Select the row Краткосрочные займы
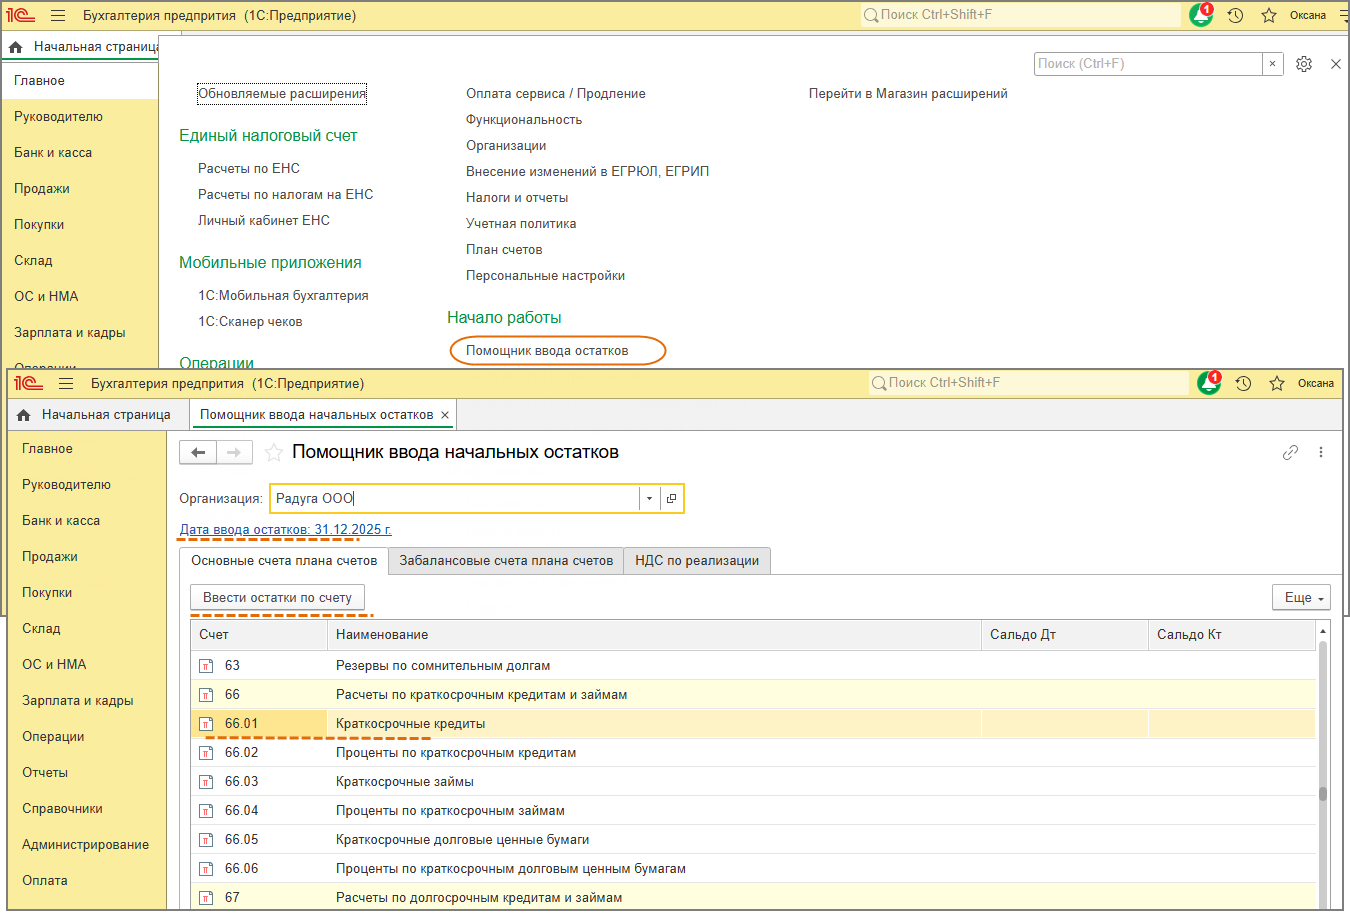The image size is (1350, 913). click(753, 782)
